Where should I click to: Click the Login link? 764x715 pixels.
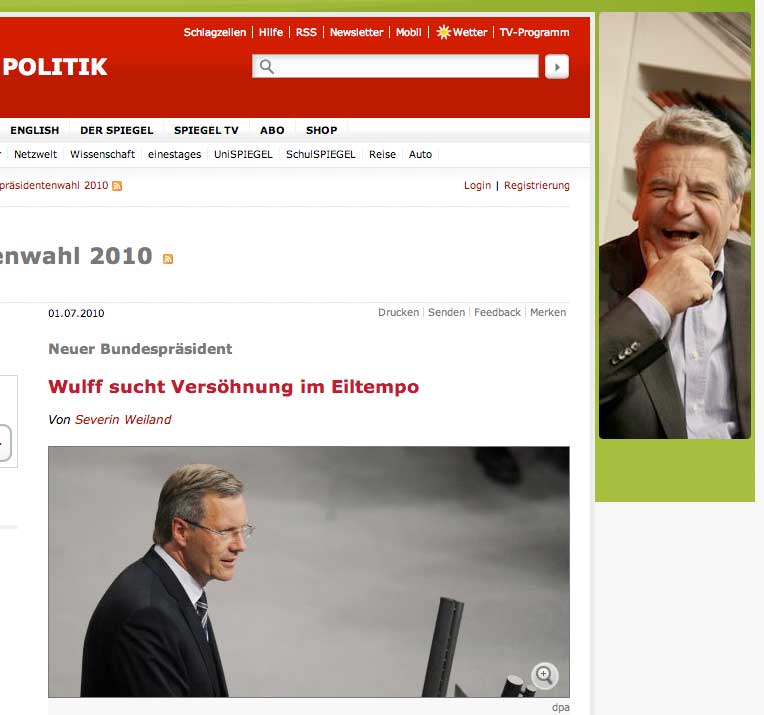tap(478, 185)
